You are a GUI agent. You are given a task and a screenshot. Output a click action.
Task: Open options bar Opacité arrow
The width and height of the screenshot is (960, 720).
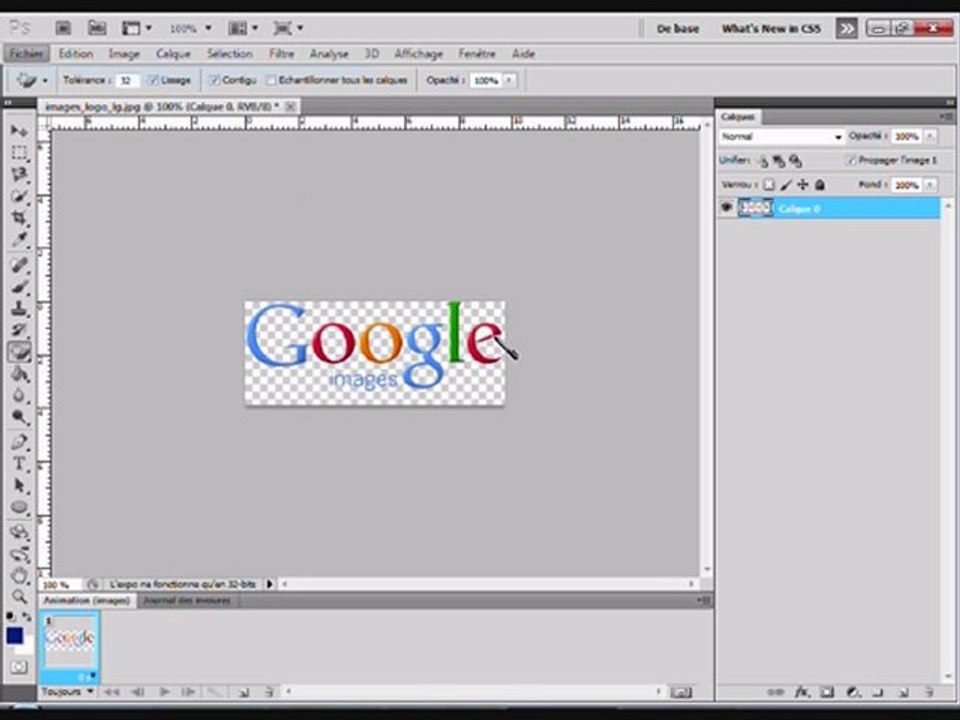(x=509, y=80)
